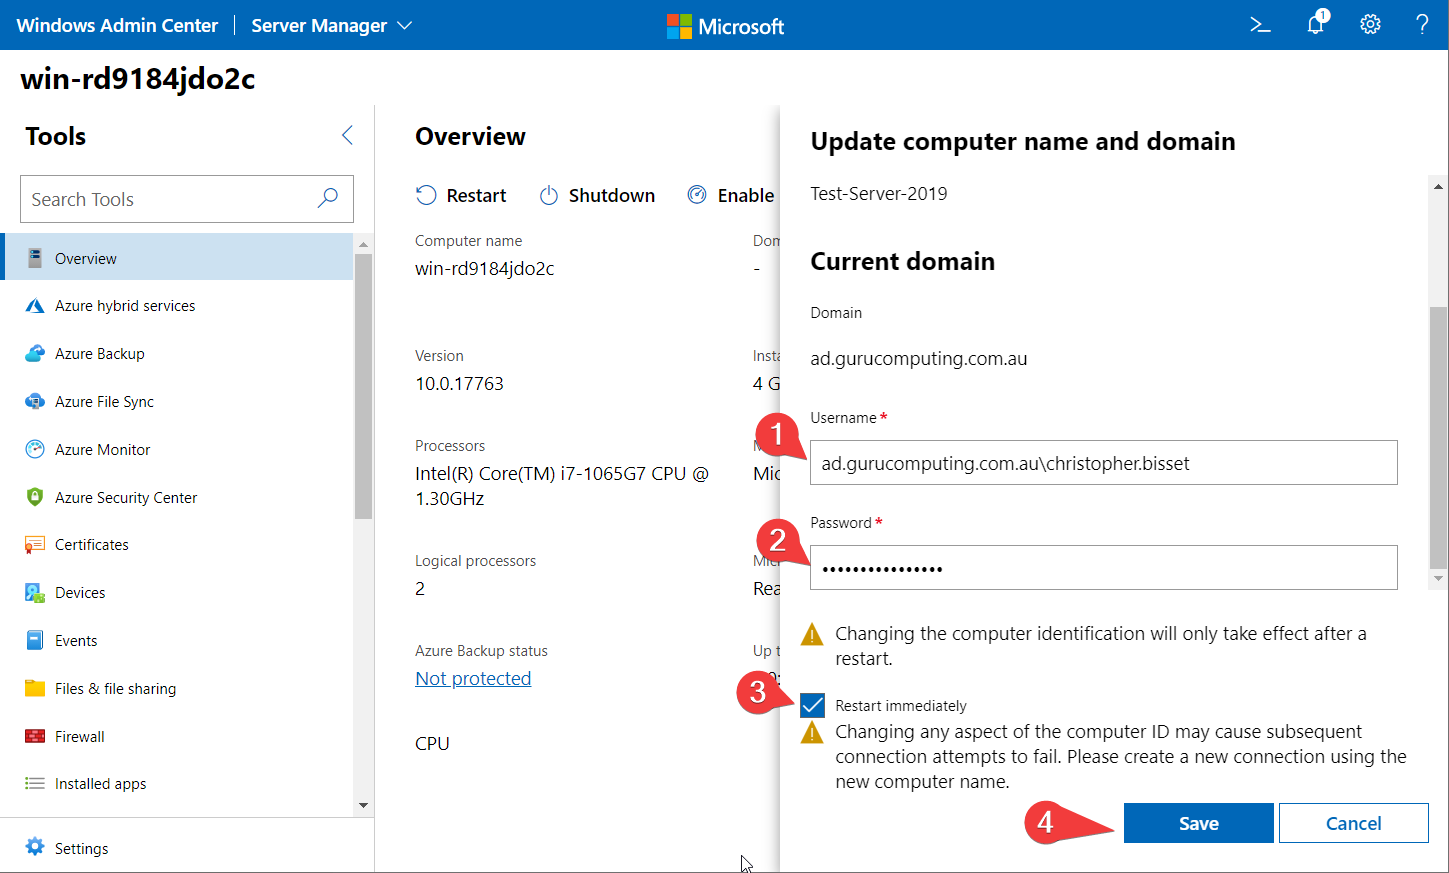Toggle the Restart immediately checkbox
1449x873 pixels.
coord(812,705)
